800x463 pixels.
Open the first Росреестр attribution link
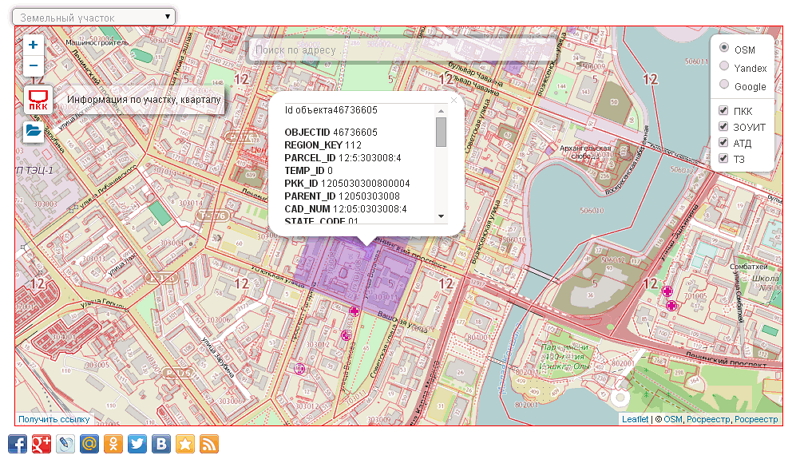(708, 419)
